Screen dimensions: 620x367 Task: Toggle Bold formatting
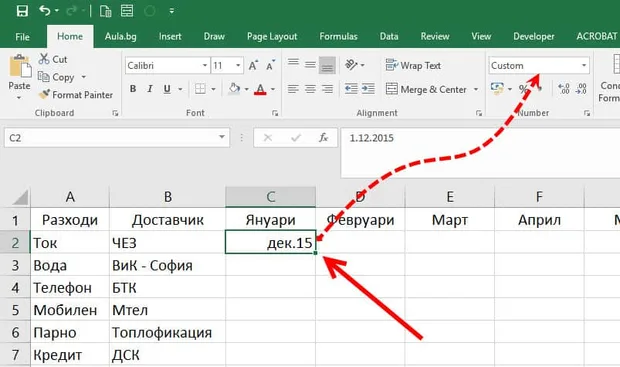133,89
